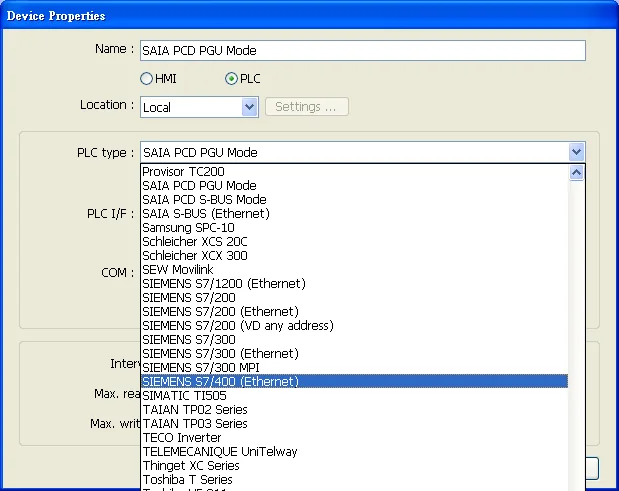This screenshot has width=619, height=491.
Task: Choose Schleicher XCS 20C
Action: [x=355, y=242]
